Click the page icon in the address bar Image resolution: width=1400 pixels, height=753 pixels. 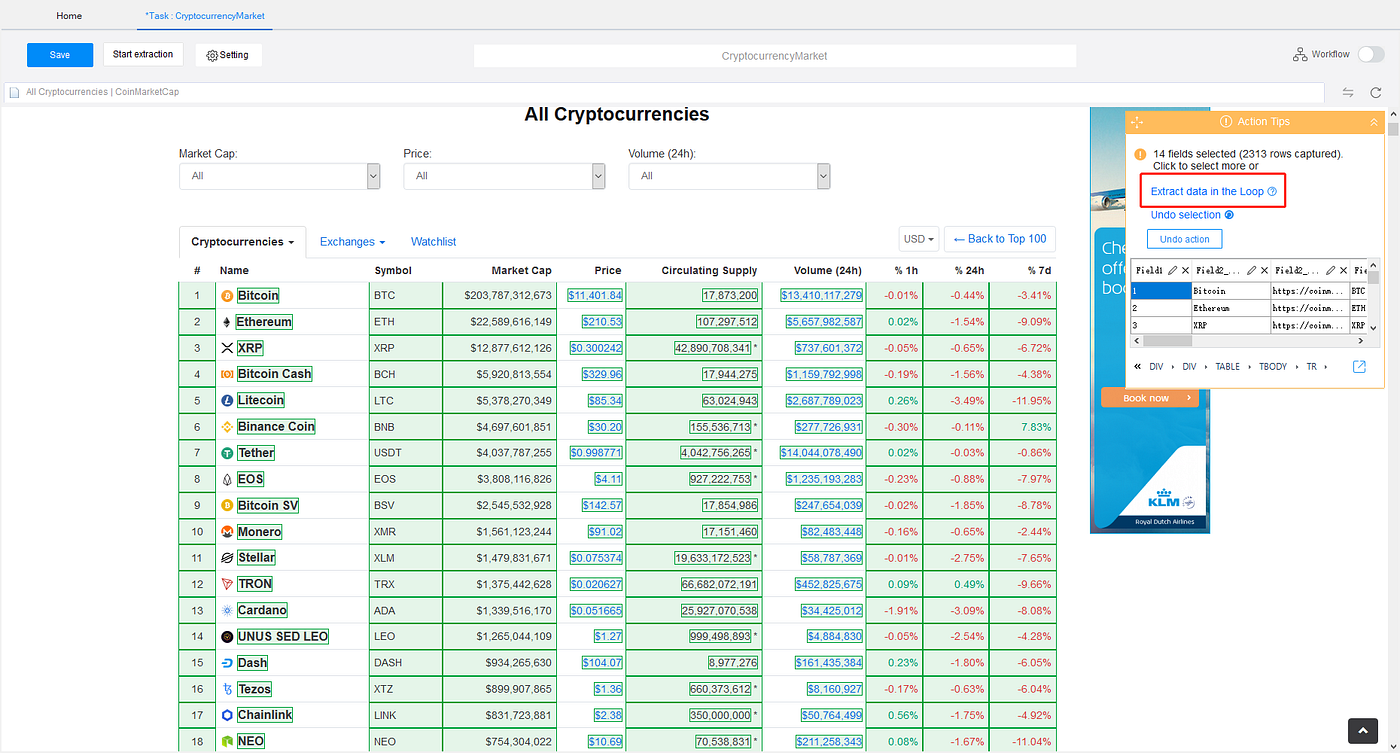(14, 92)
